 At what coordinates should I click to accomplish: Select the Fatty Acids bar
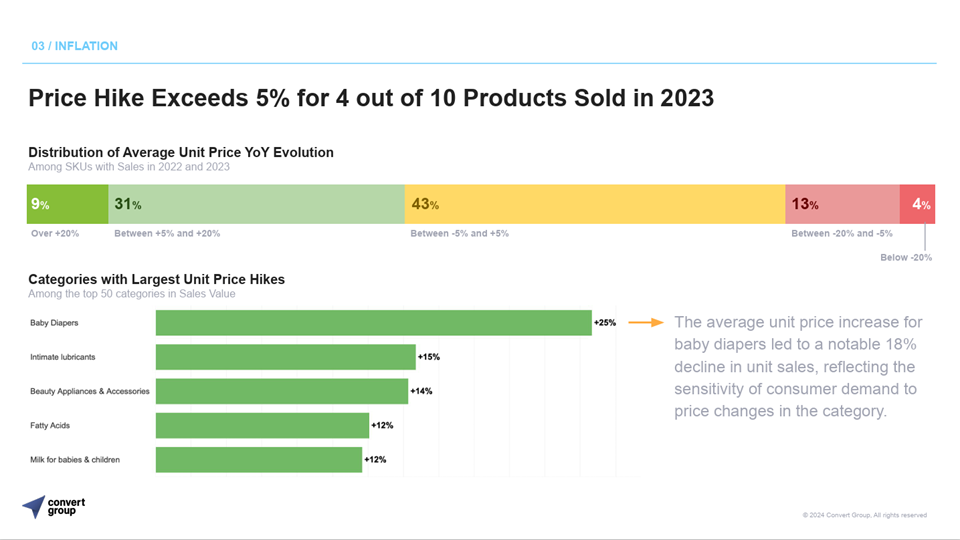[x=262, y=426]
